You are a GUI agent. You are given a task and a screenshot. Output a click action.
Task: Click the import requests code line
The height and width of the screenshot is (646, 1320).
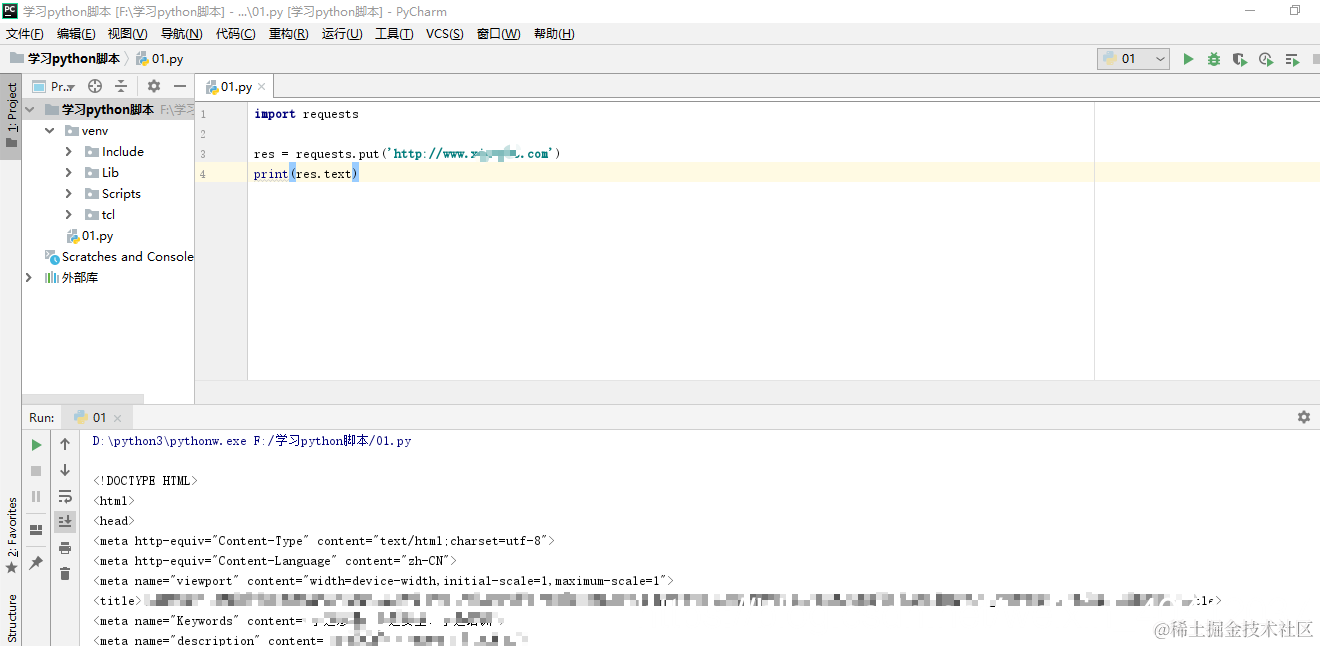(306, 114)
